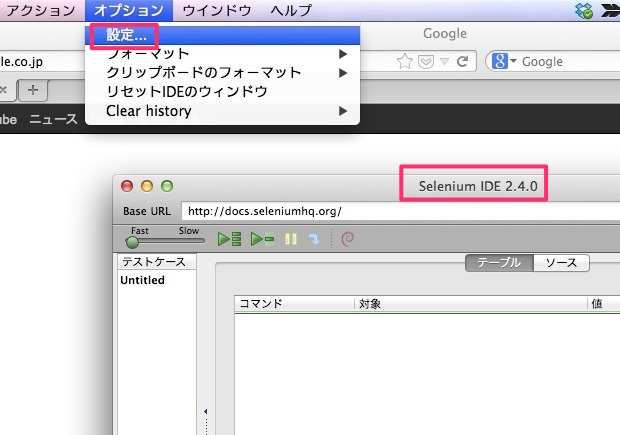
Task: Select 設定... from the options menu
Action: [222, 35]
